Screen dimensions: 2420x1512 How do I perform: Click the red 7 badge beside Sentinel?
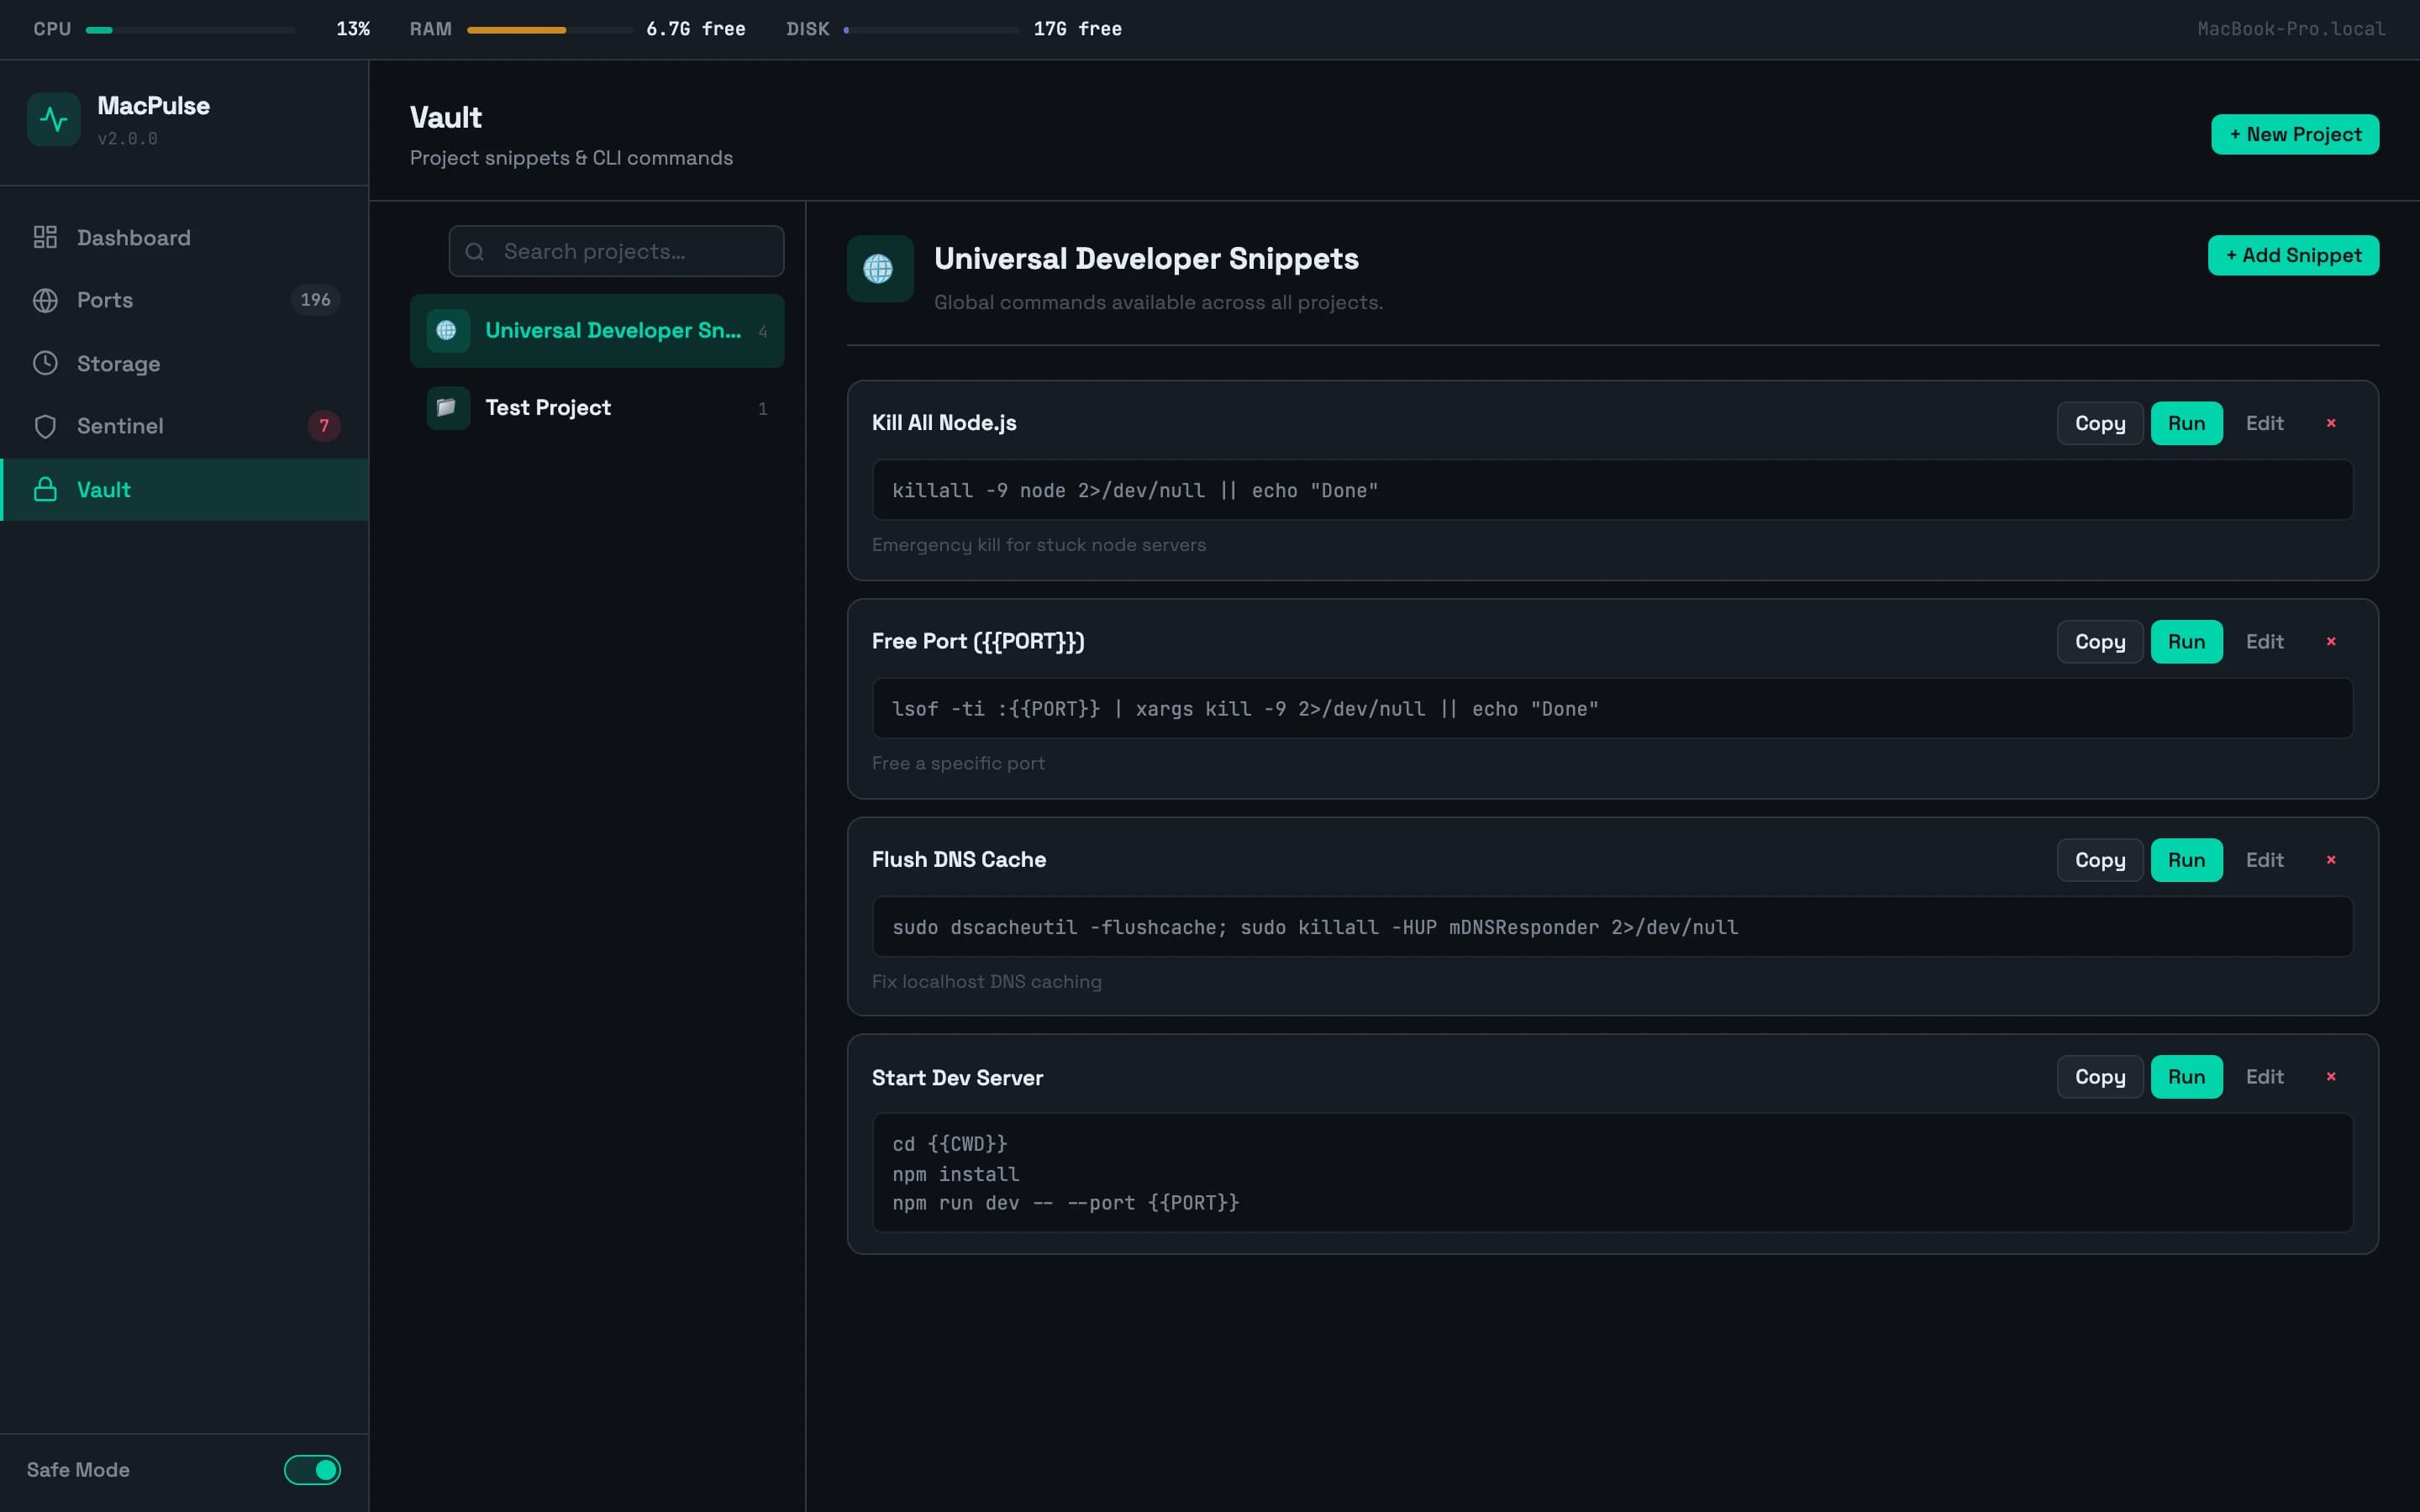pyautogui.click(x=324, y=426)
